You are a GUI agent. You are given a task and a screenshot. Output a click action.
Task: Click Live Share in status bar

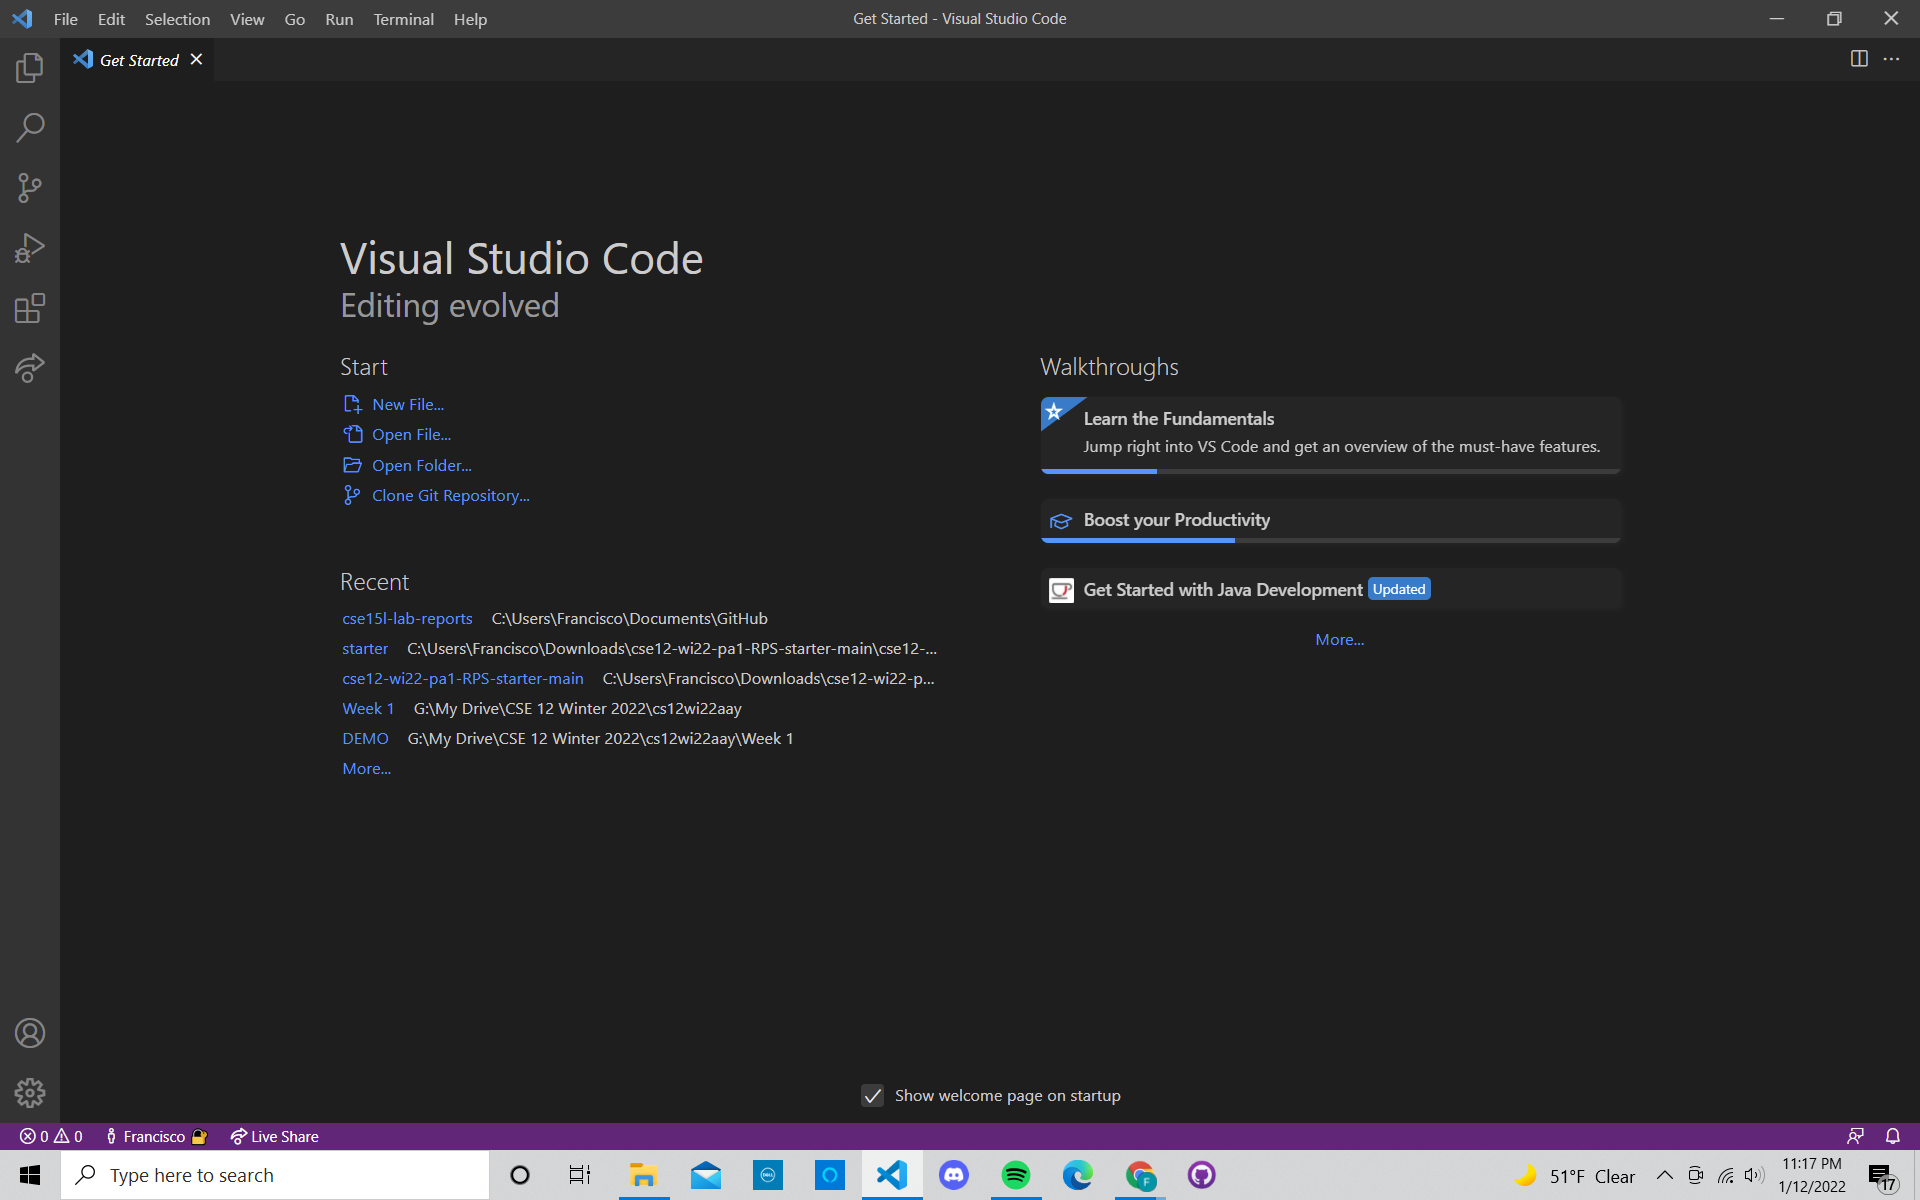click(x=274, y=1136)
